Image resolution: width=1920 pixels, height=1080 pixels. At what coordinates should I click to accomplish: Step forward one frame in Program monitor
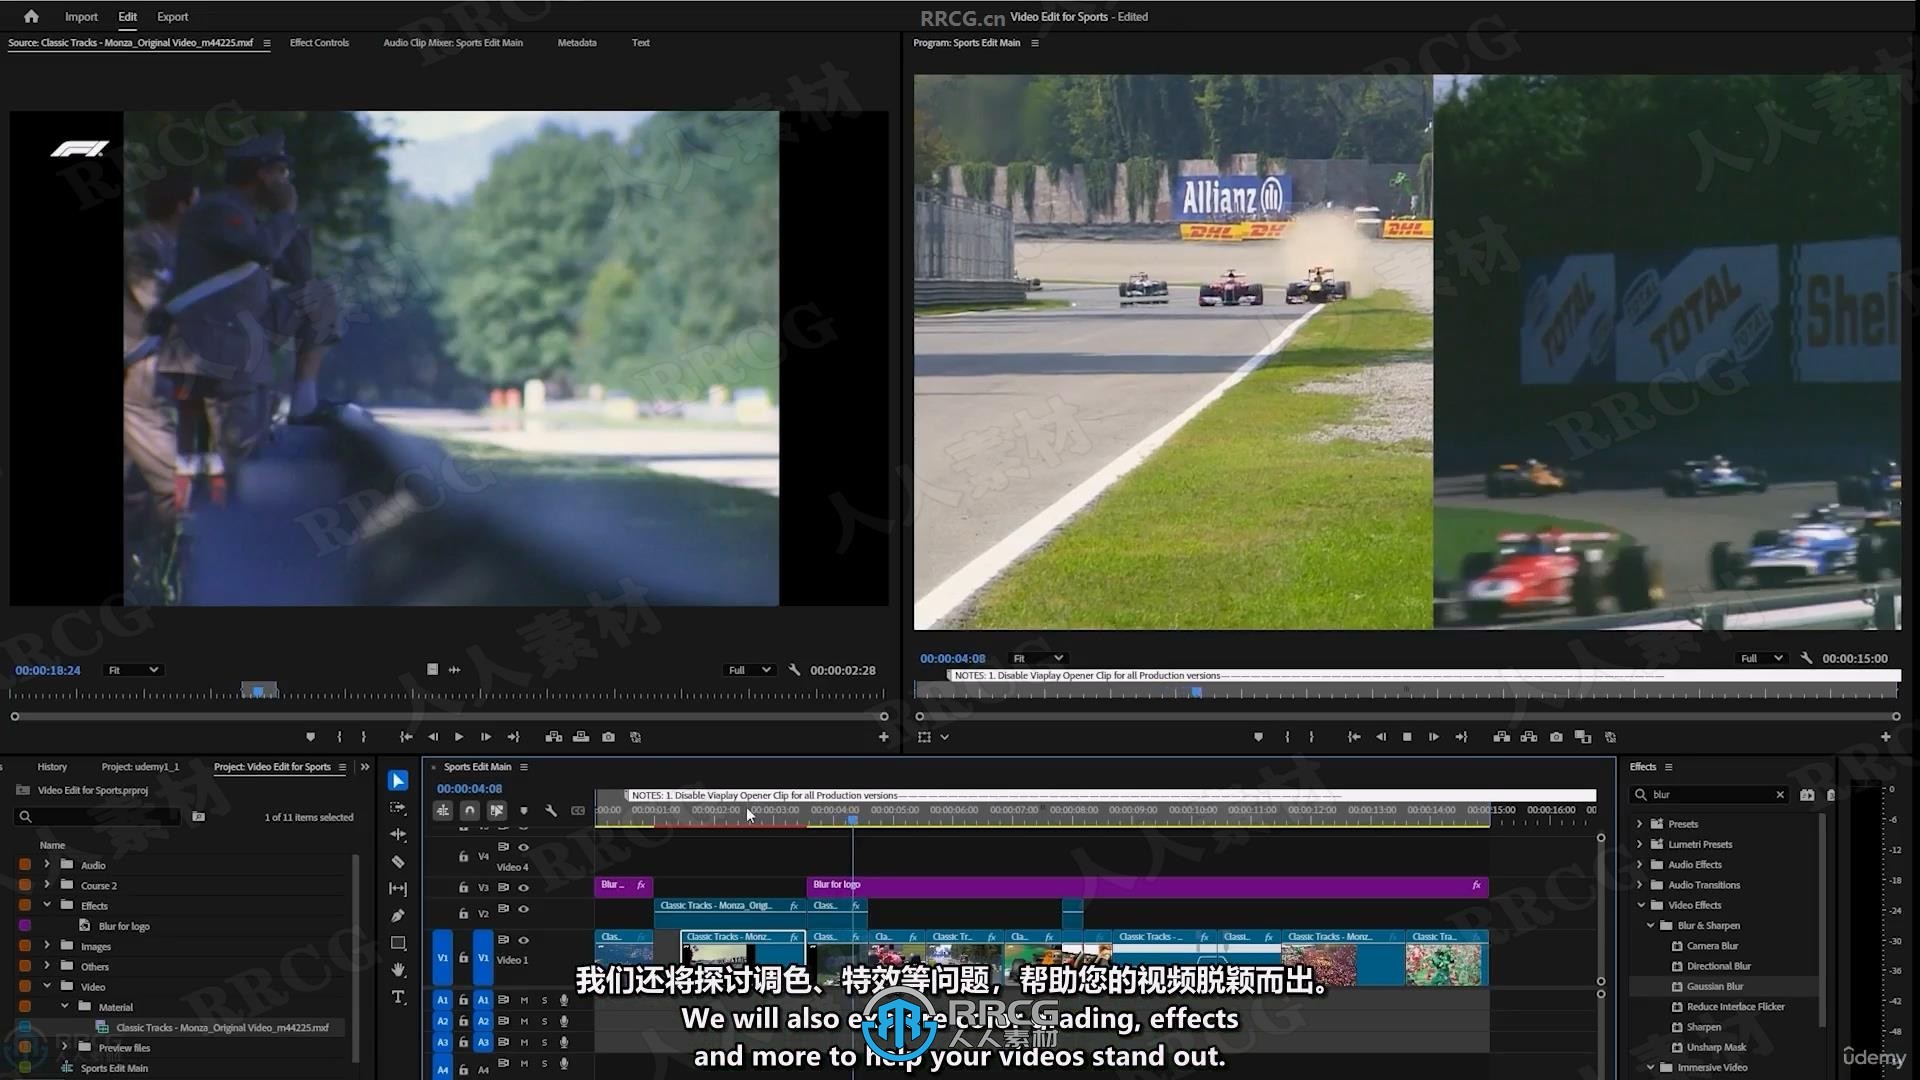1433,737
